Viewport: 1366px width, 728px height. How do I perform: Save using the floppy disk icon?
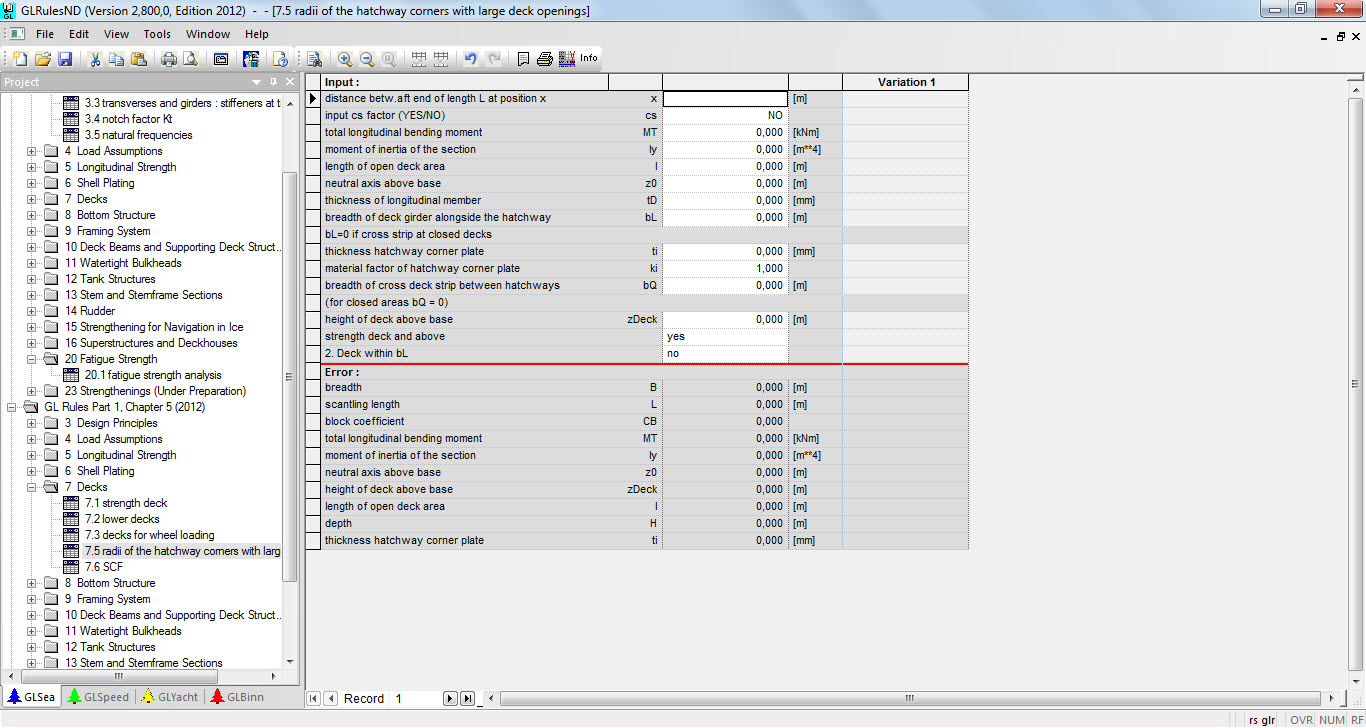[64, 59]
